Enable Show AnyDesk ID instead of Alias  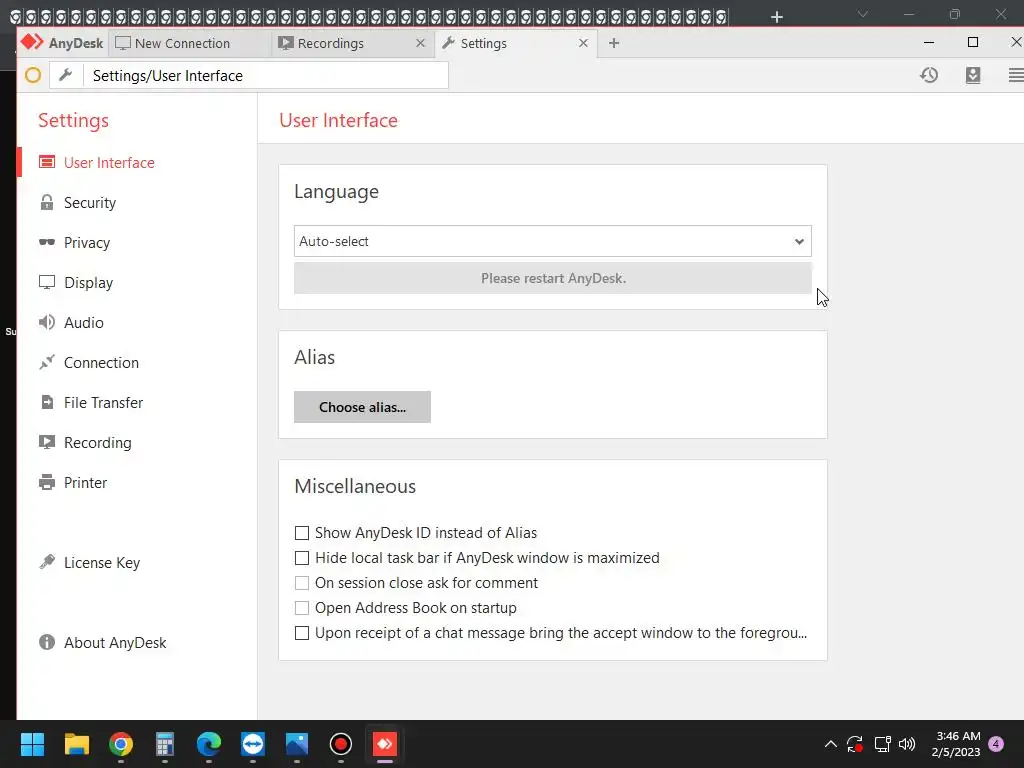[x=302, y=533]
